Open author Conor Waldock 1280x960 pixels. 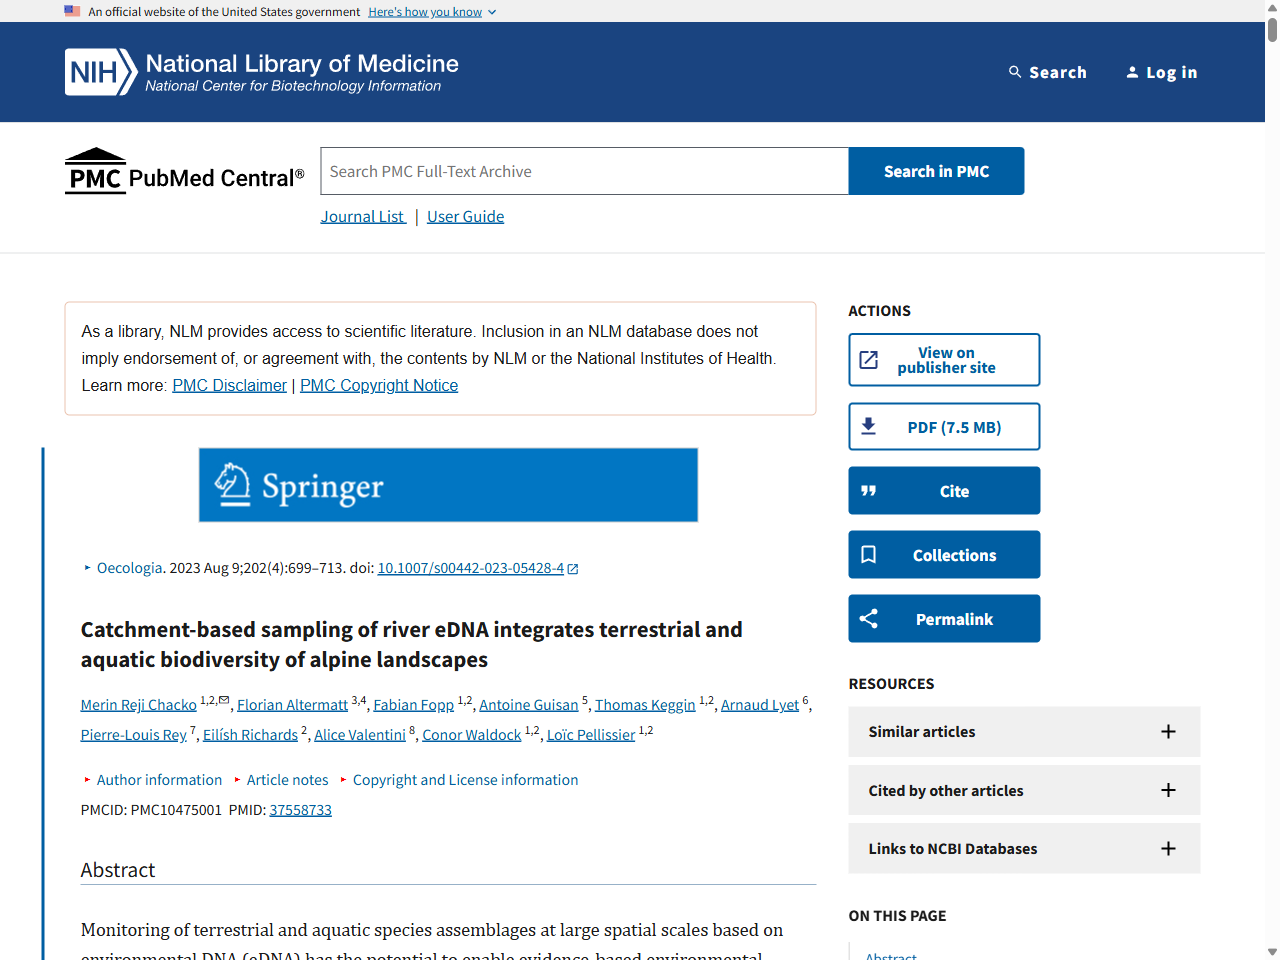click(472, 735)
